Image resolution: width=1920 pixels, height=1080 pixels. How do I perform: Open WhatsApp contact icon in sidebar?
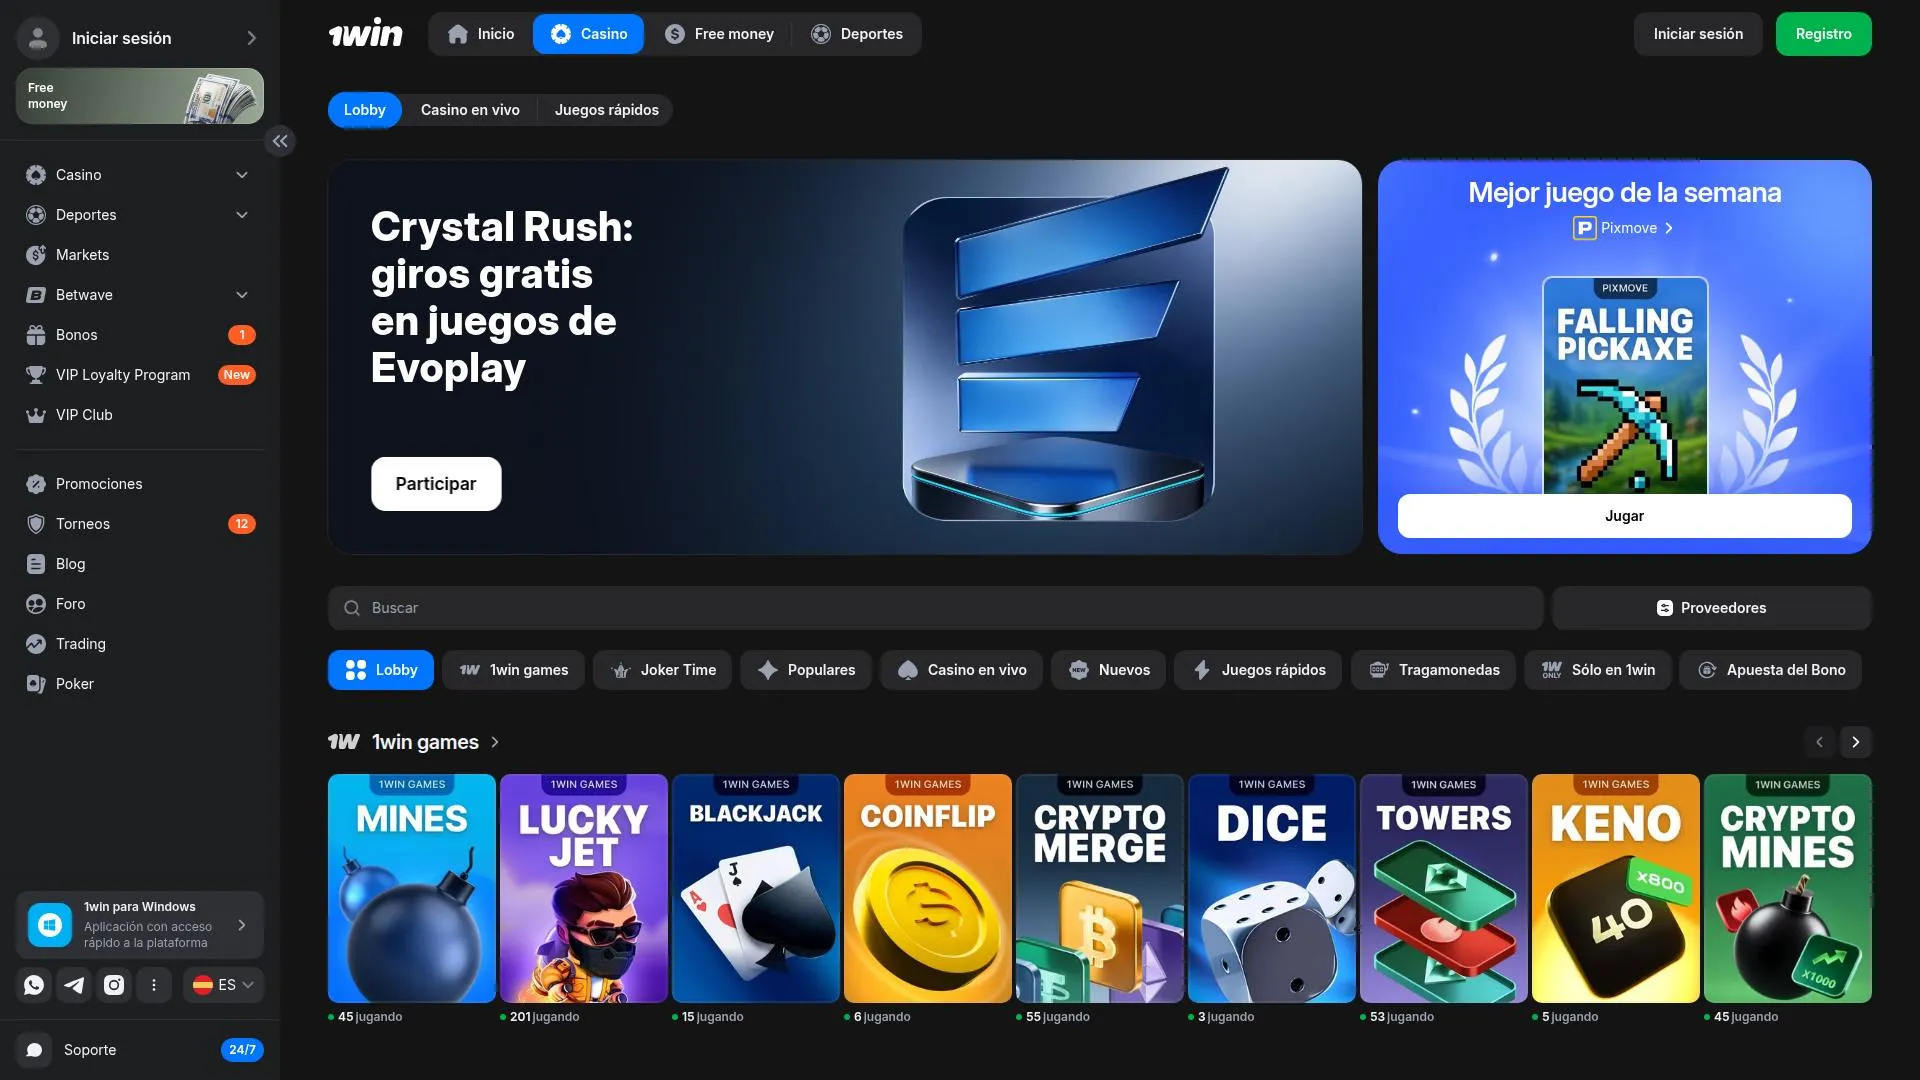[x=34, y=985]
